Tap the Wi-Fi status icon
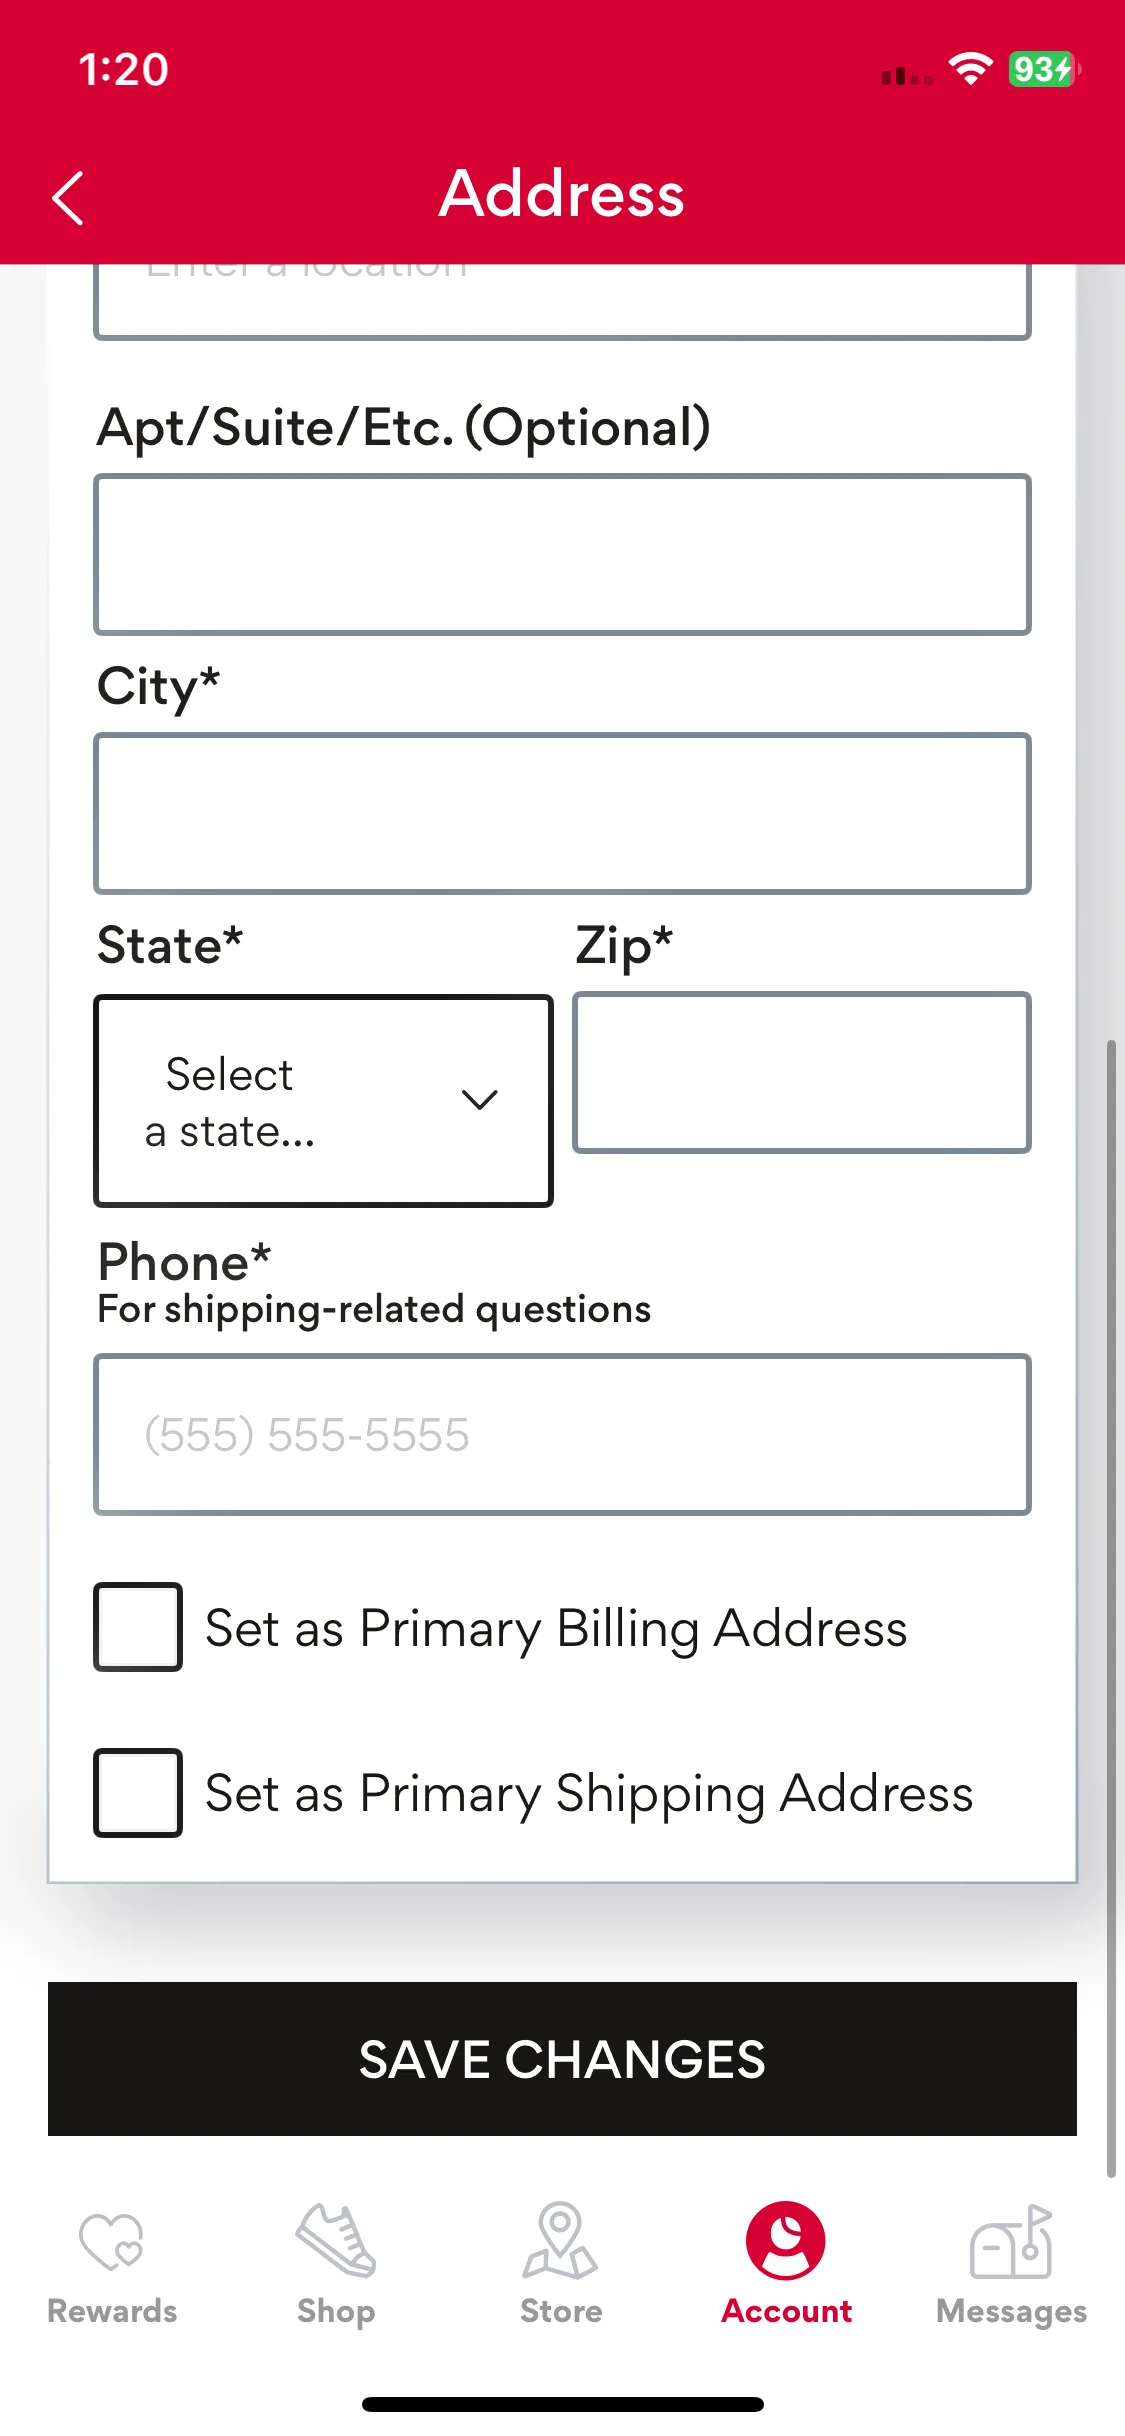This screenshot has width=1125, height=2436. click(x=970, y=69)
